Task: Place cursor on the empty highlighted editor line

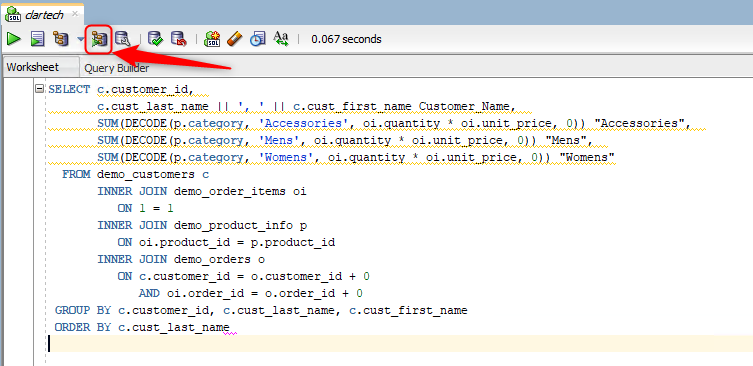Action: tap(400, 343)
